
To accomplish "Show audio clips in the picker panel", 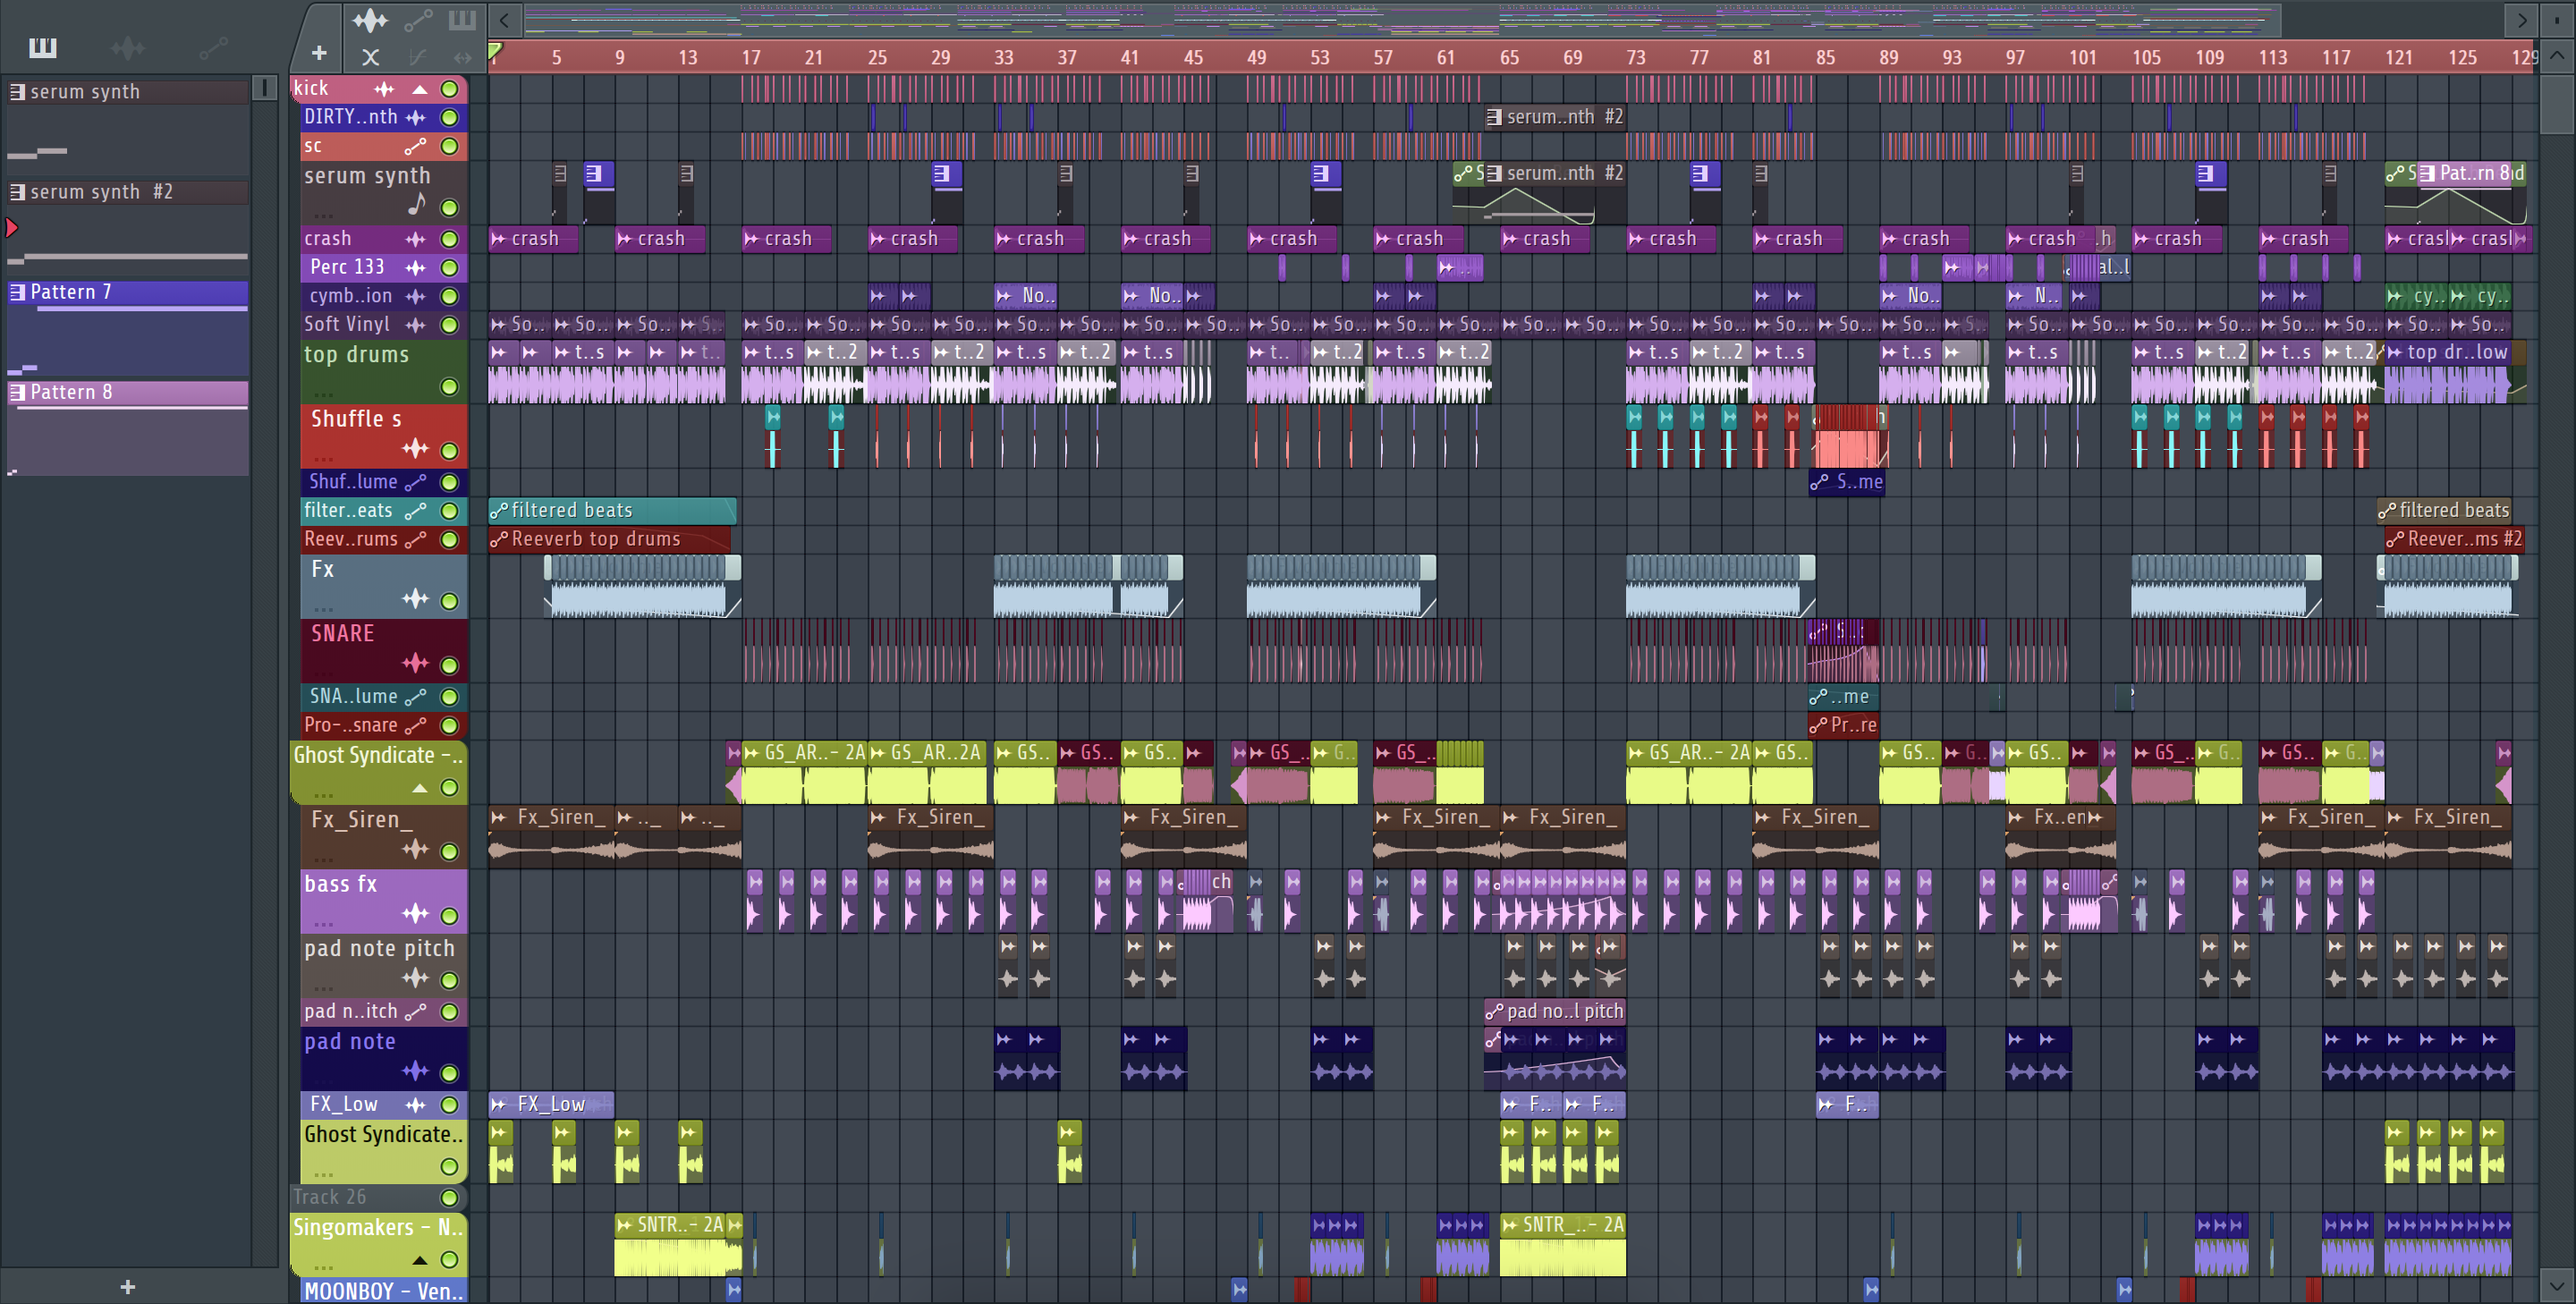I will pos(127,47).
